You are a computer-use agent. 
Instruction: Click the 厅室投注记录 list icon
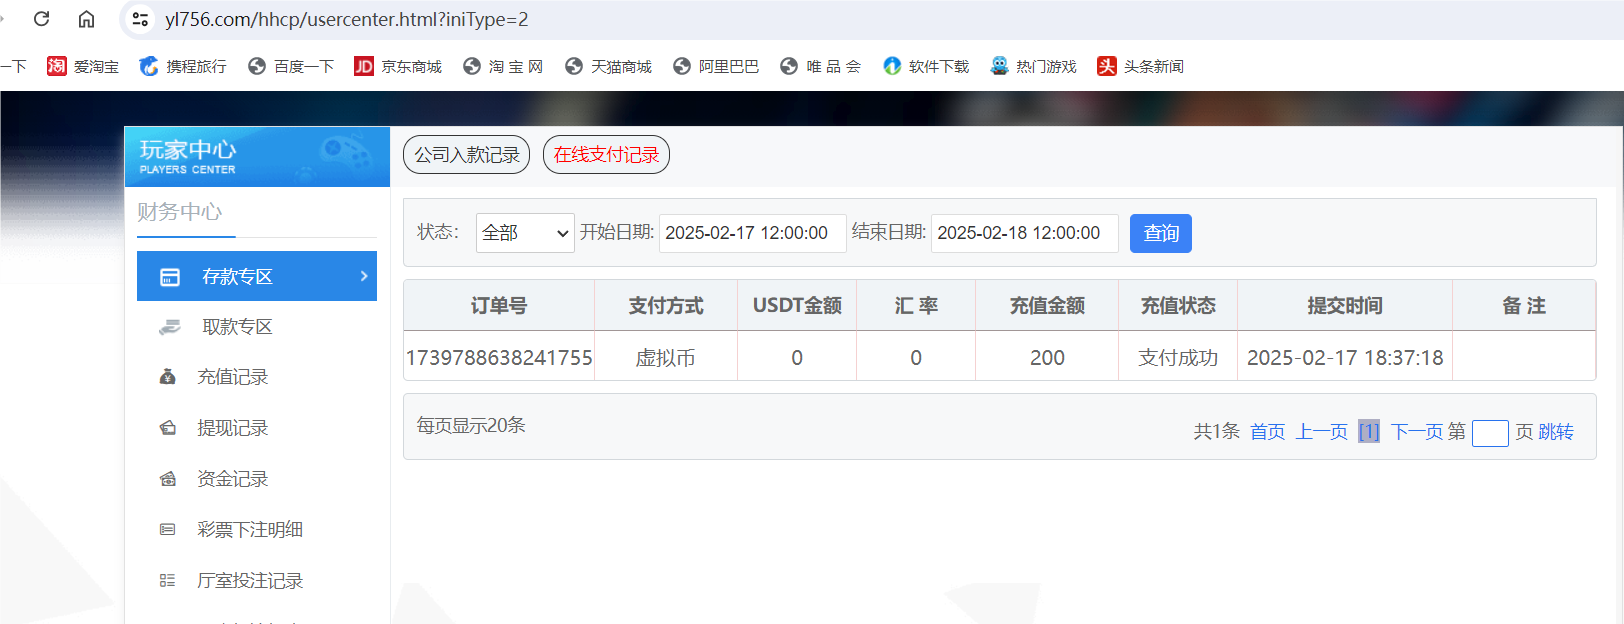[168, 581]
